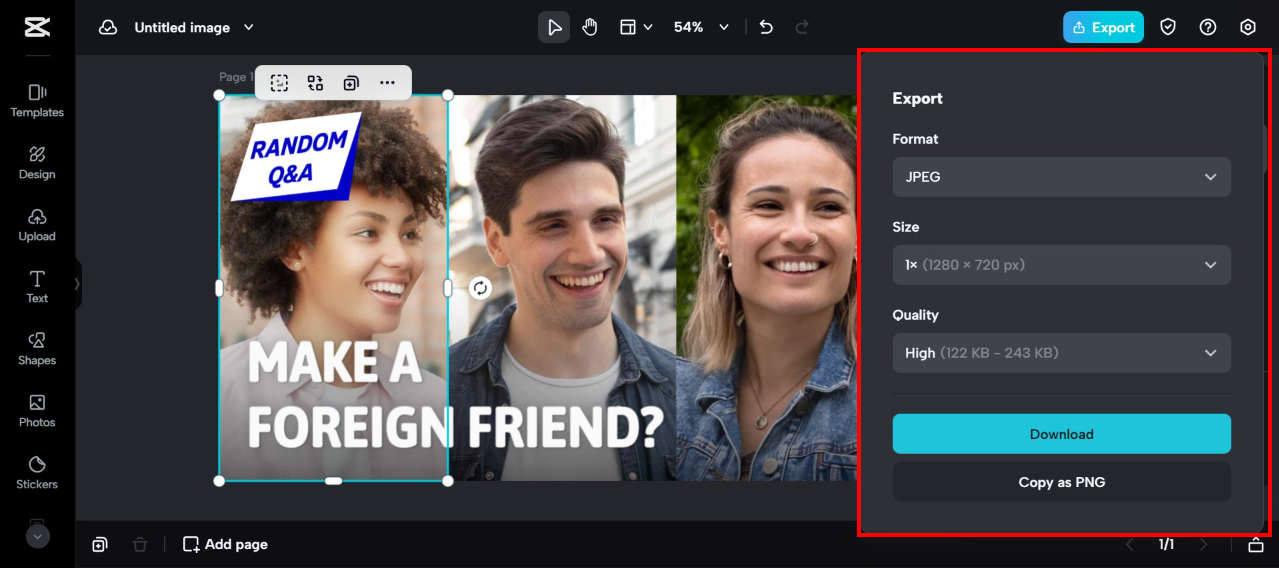The image size is (1279, 568).
Task: Click the Download button
Action: tap(1061, 434)
